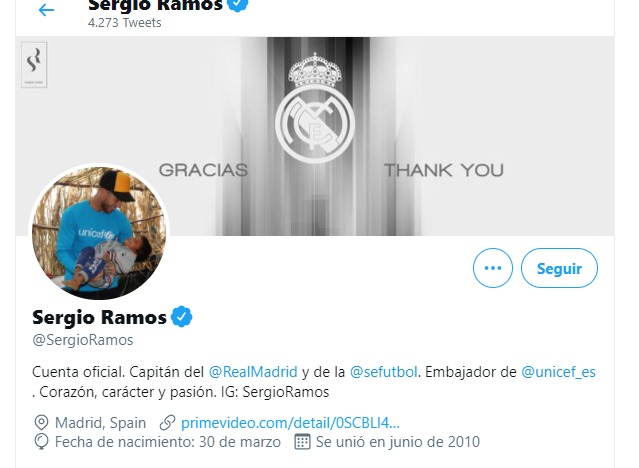Follow the account with Seguir button

[559, 268]
